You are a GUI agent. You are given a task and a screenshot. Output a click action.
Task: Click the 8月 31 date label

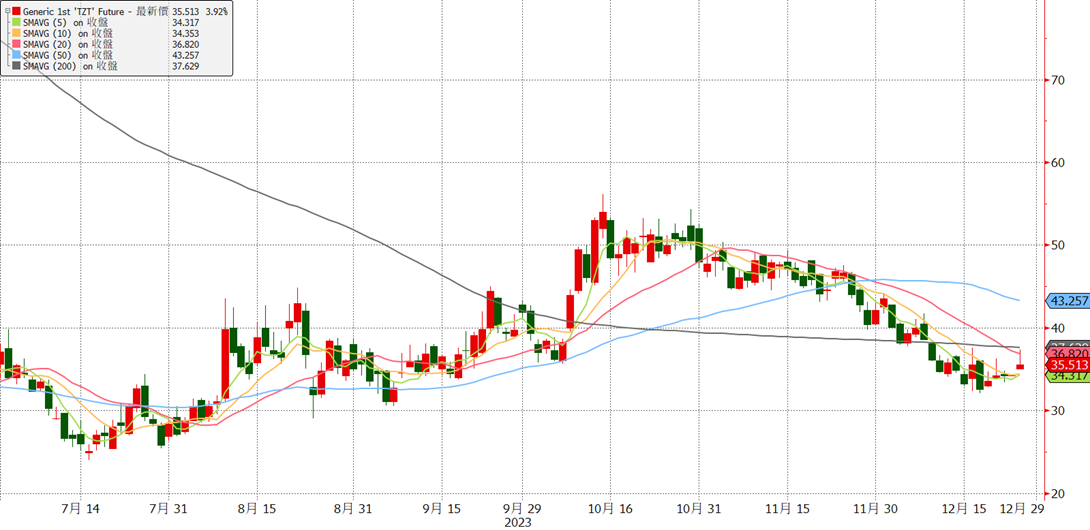(x=352, y=510)
